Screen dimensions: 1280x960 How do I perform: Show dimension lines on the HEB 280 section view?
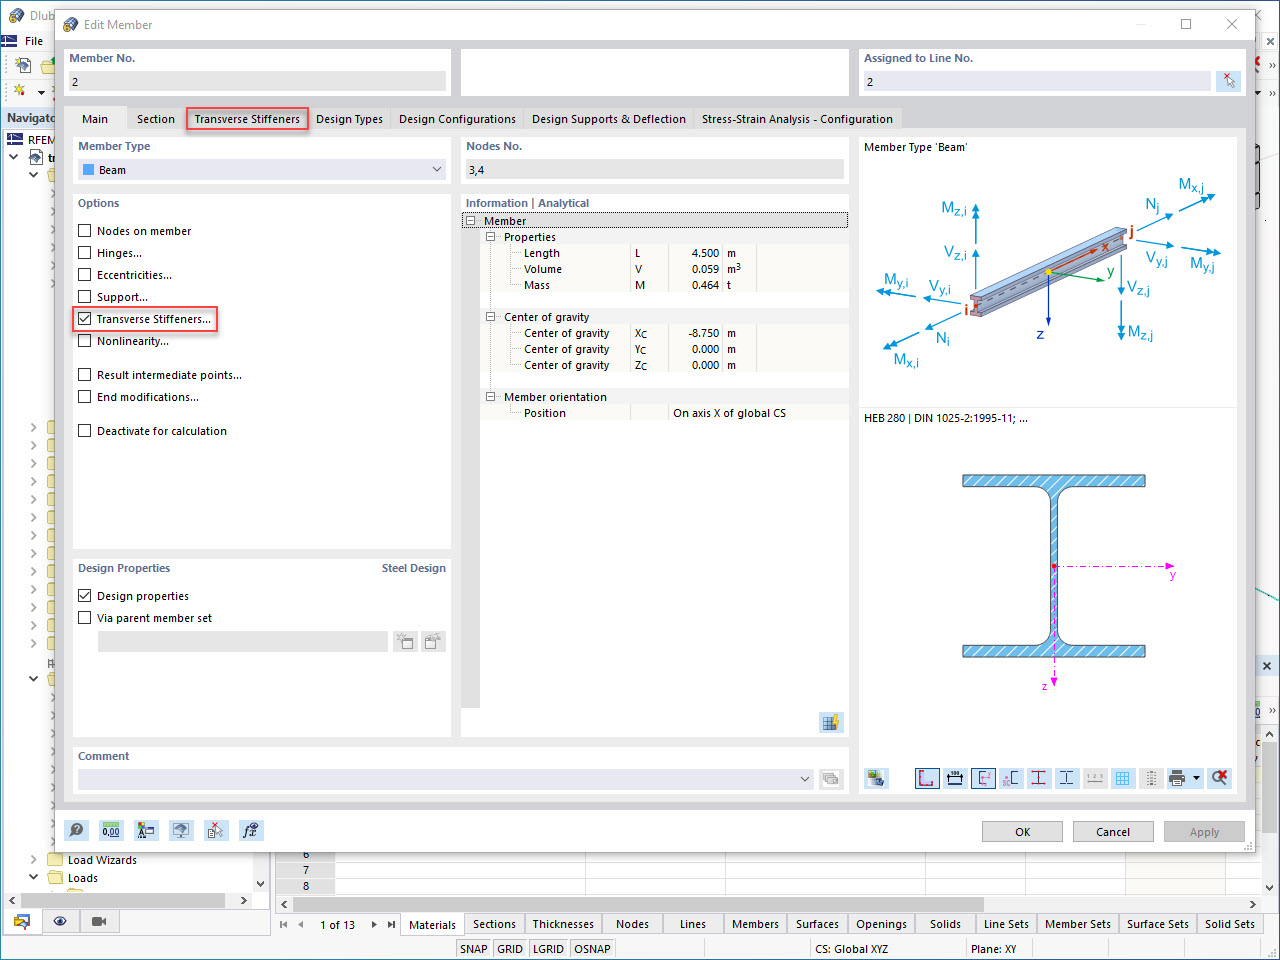pos(955,778)
